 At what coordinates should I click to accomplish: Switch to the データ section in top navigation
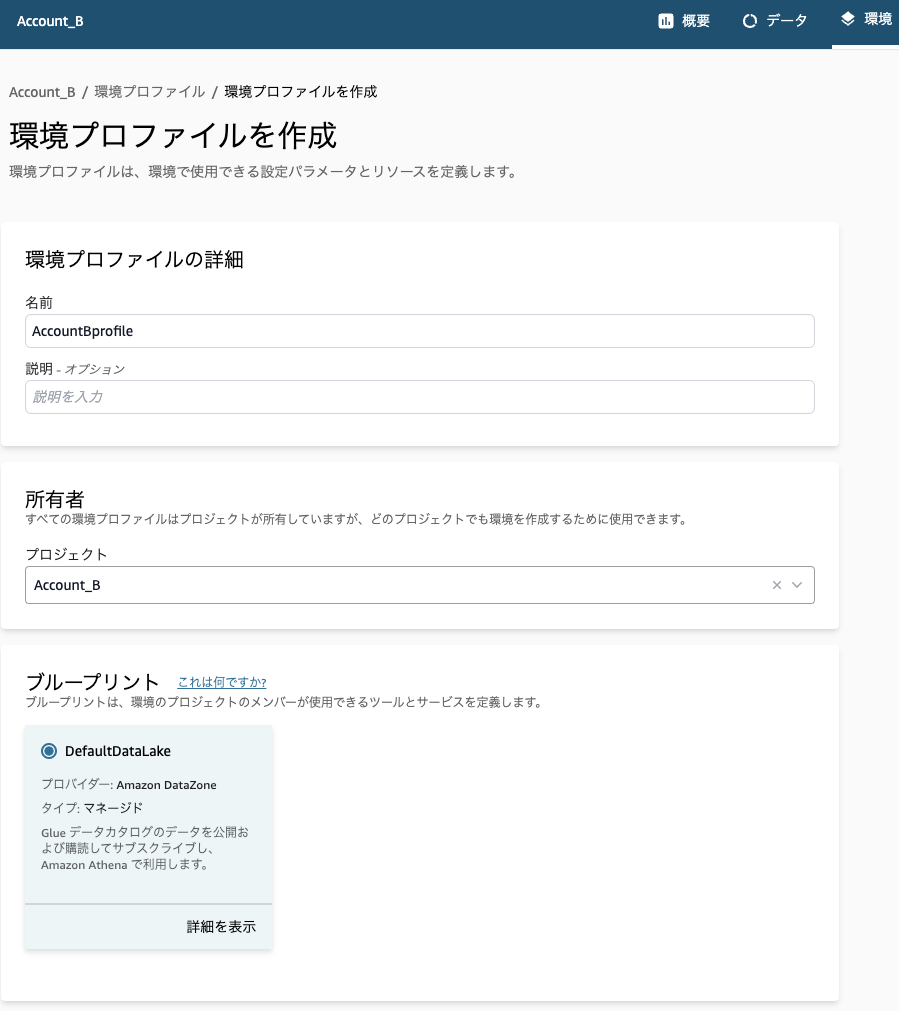click(776, 20)
